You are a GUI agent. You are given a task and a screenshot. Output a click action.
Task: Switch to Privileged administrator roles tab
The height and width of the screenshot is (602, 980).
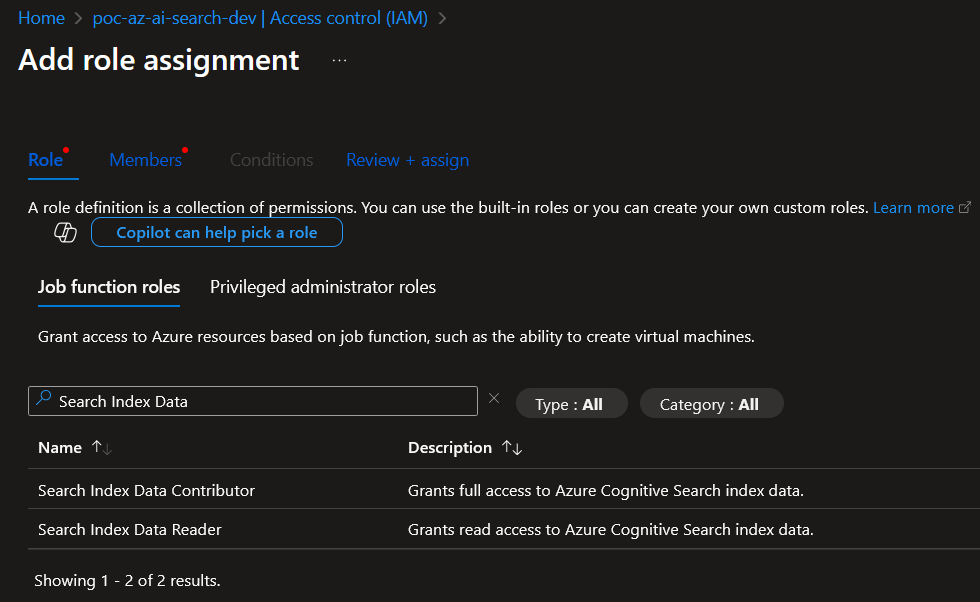322,287
